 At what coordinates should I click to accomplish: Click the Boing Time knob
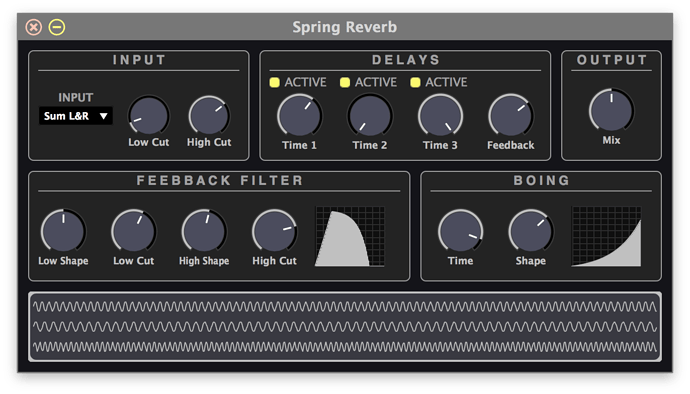coord(460,231)
